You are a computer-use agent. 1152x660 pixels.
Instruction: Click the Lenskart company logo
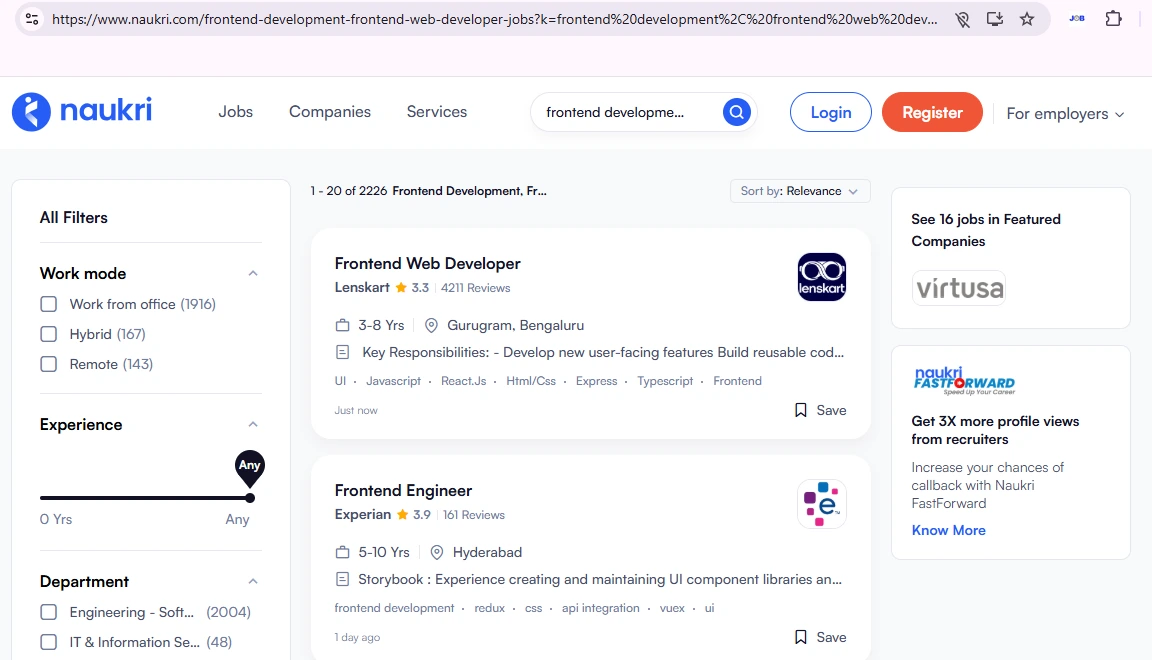pyautogui.click(x=821, y=277)
